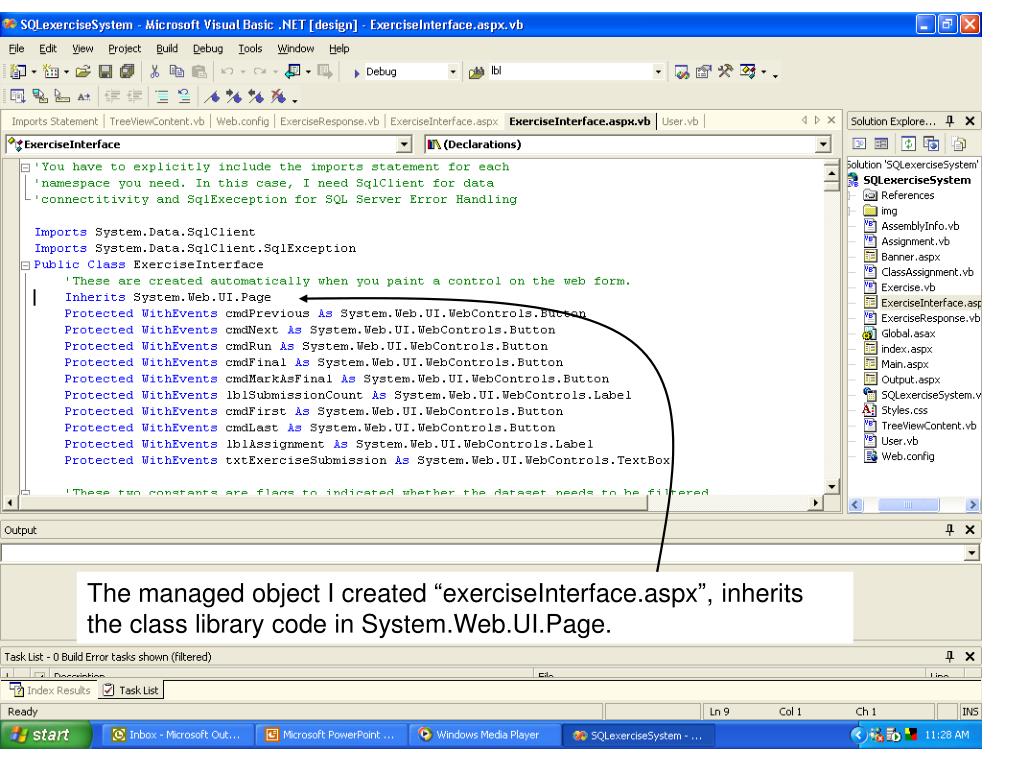Refresh the Solution Explorer

click(x=909, y=144)
